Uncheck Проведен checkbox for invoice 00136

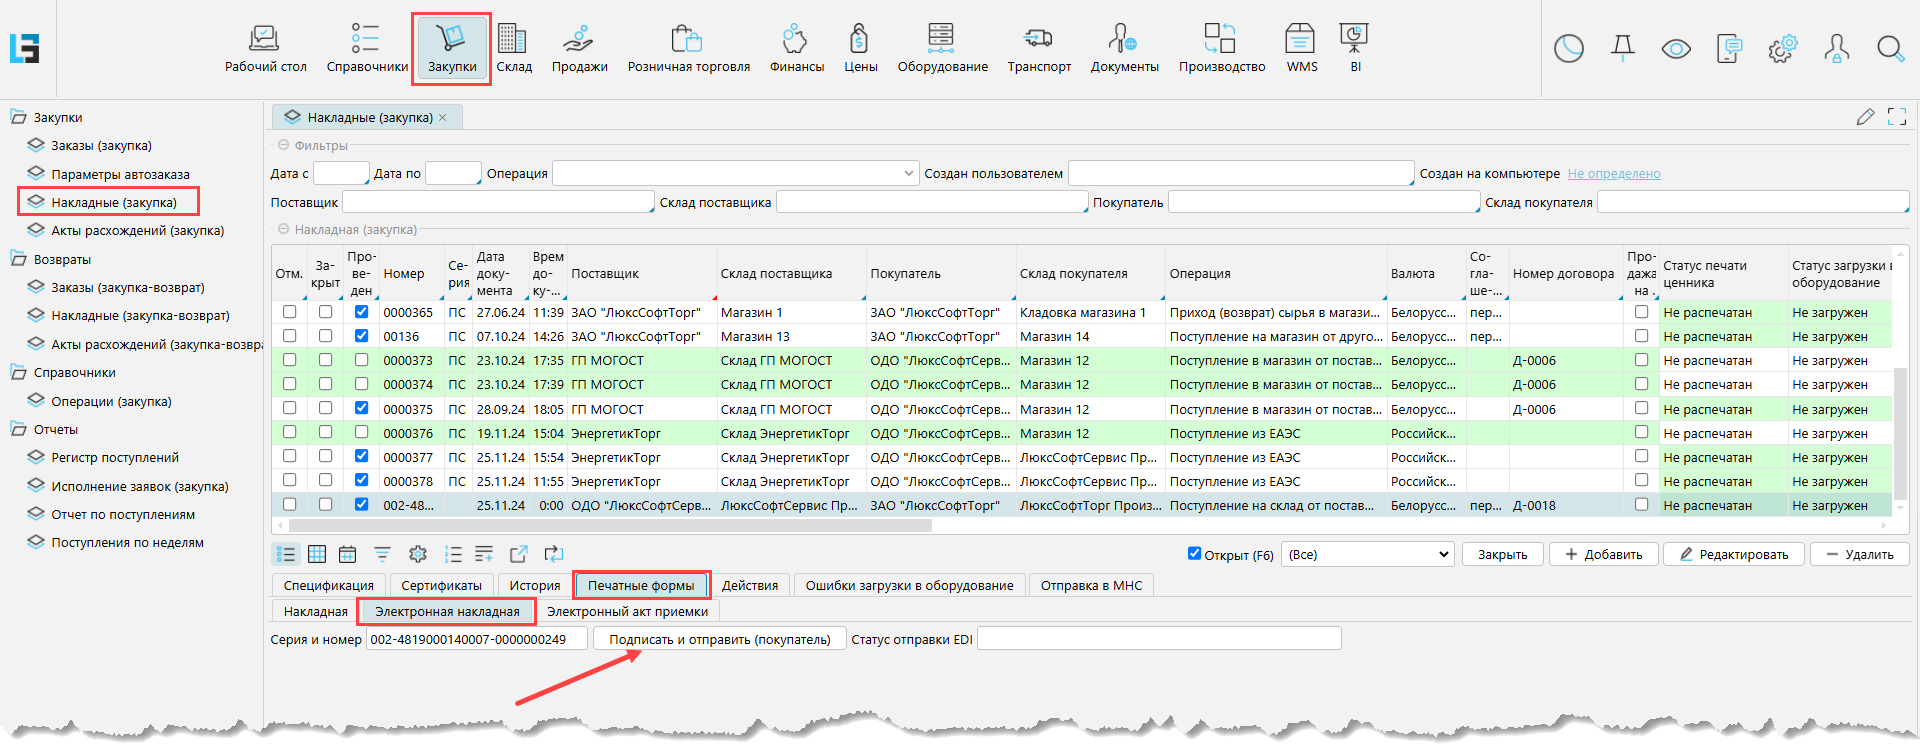[x=361, y=336]
